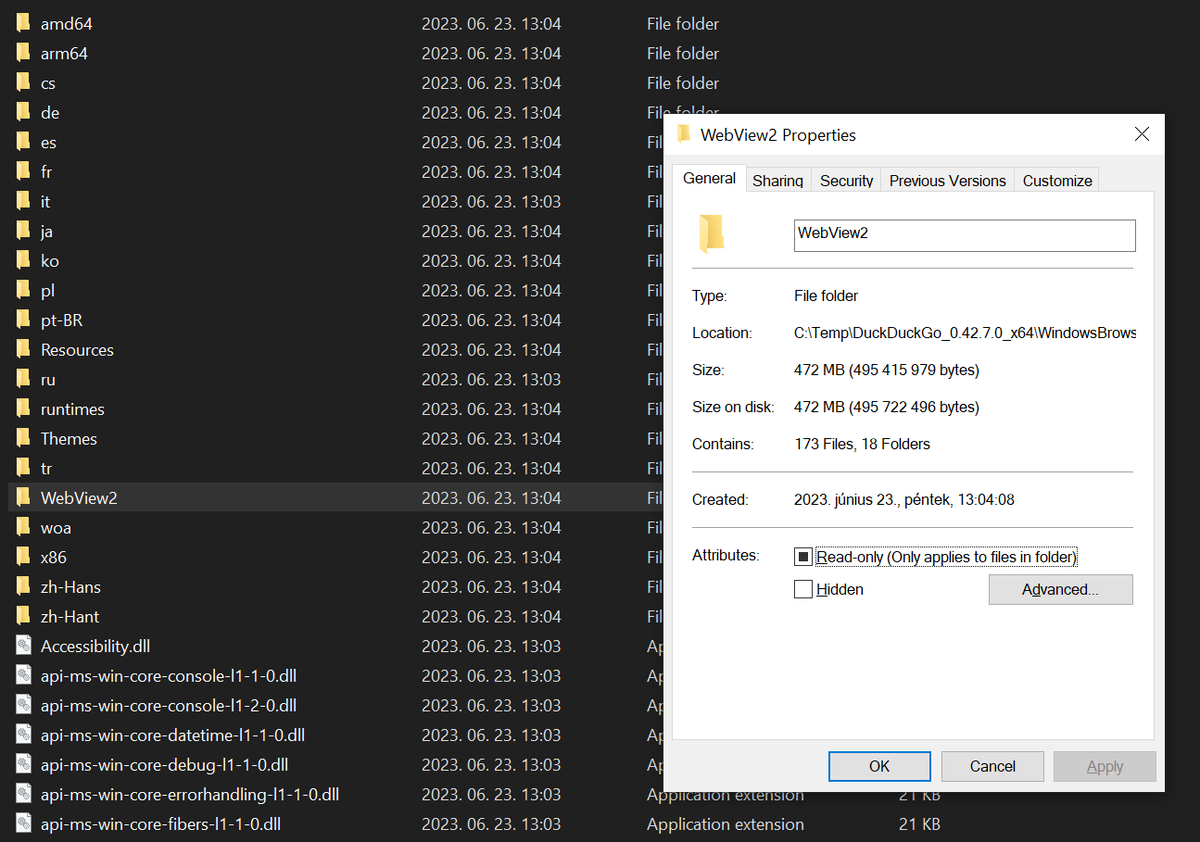This screenshot has height=842, width=1200.
Task: Click the File folder type of the arm64 row
Action: tap(683, 53)
